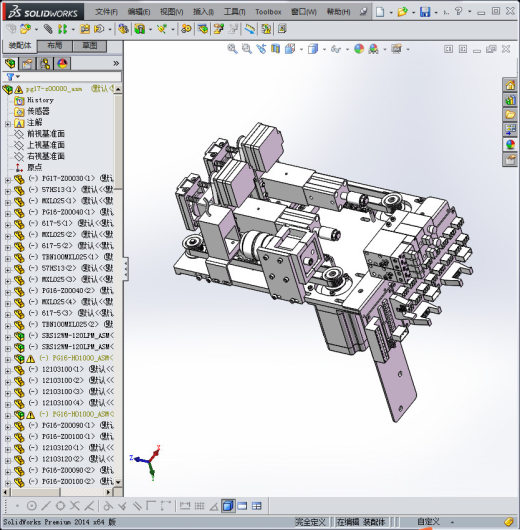Open the 工具(T) menu
Image resolution: width=520 pixels, height=530 pixels.
point(234,12)
